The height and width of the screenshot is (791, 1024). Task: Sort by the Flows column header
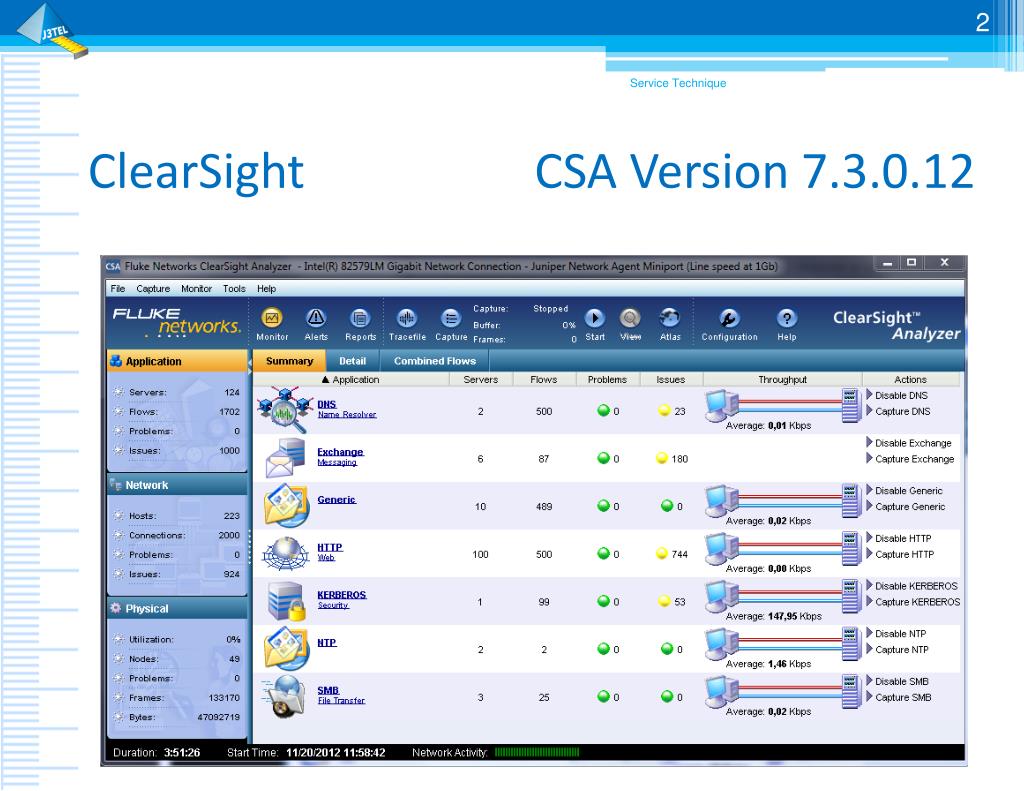click(544, 379)
